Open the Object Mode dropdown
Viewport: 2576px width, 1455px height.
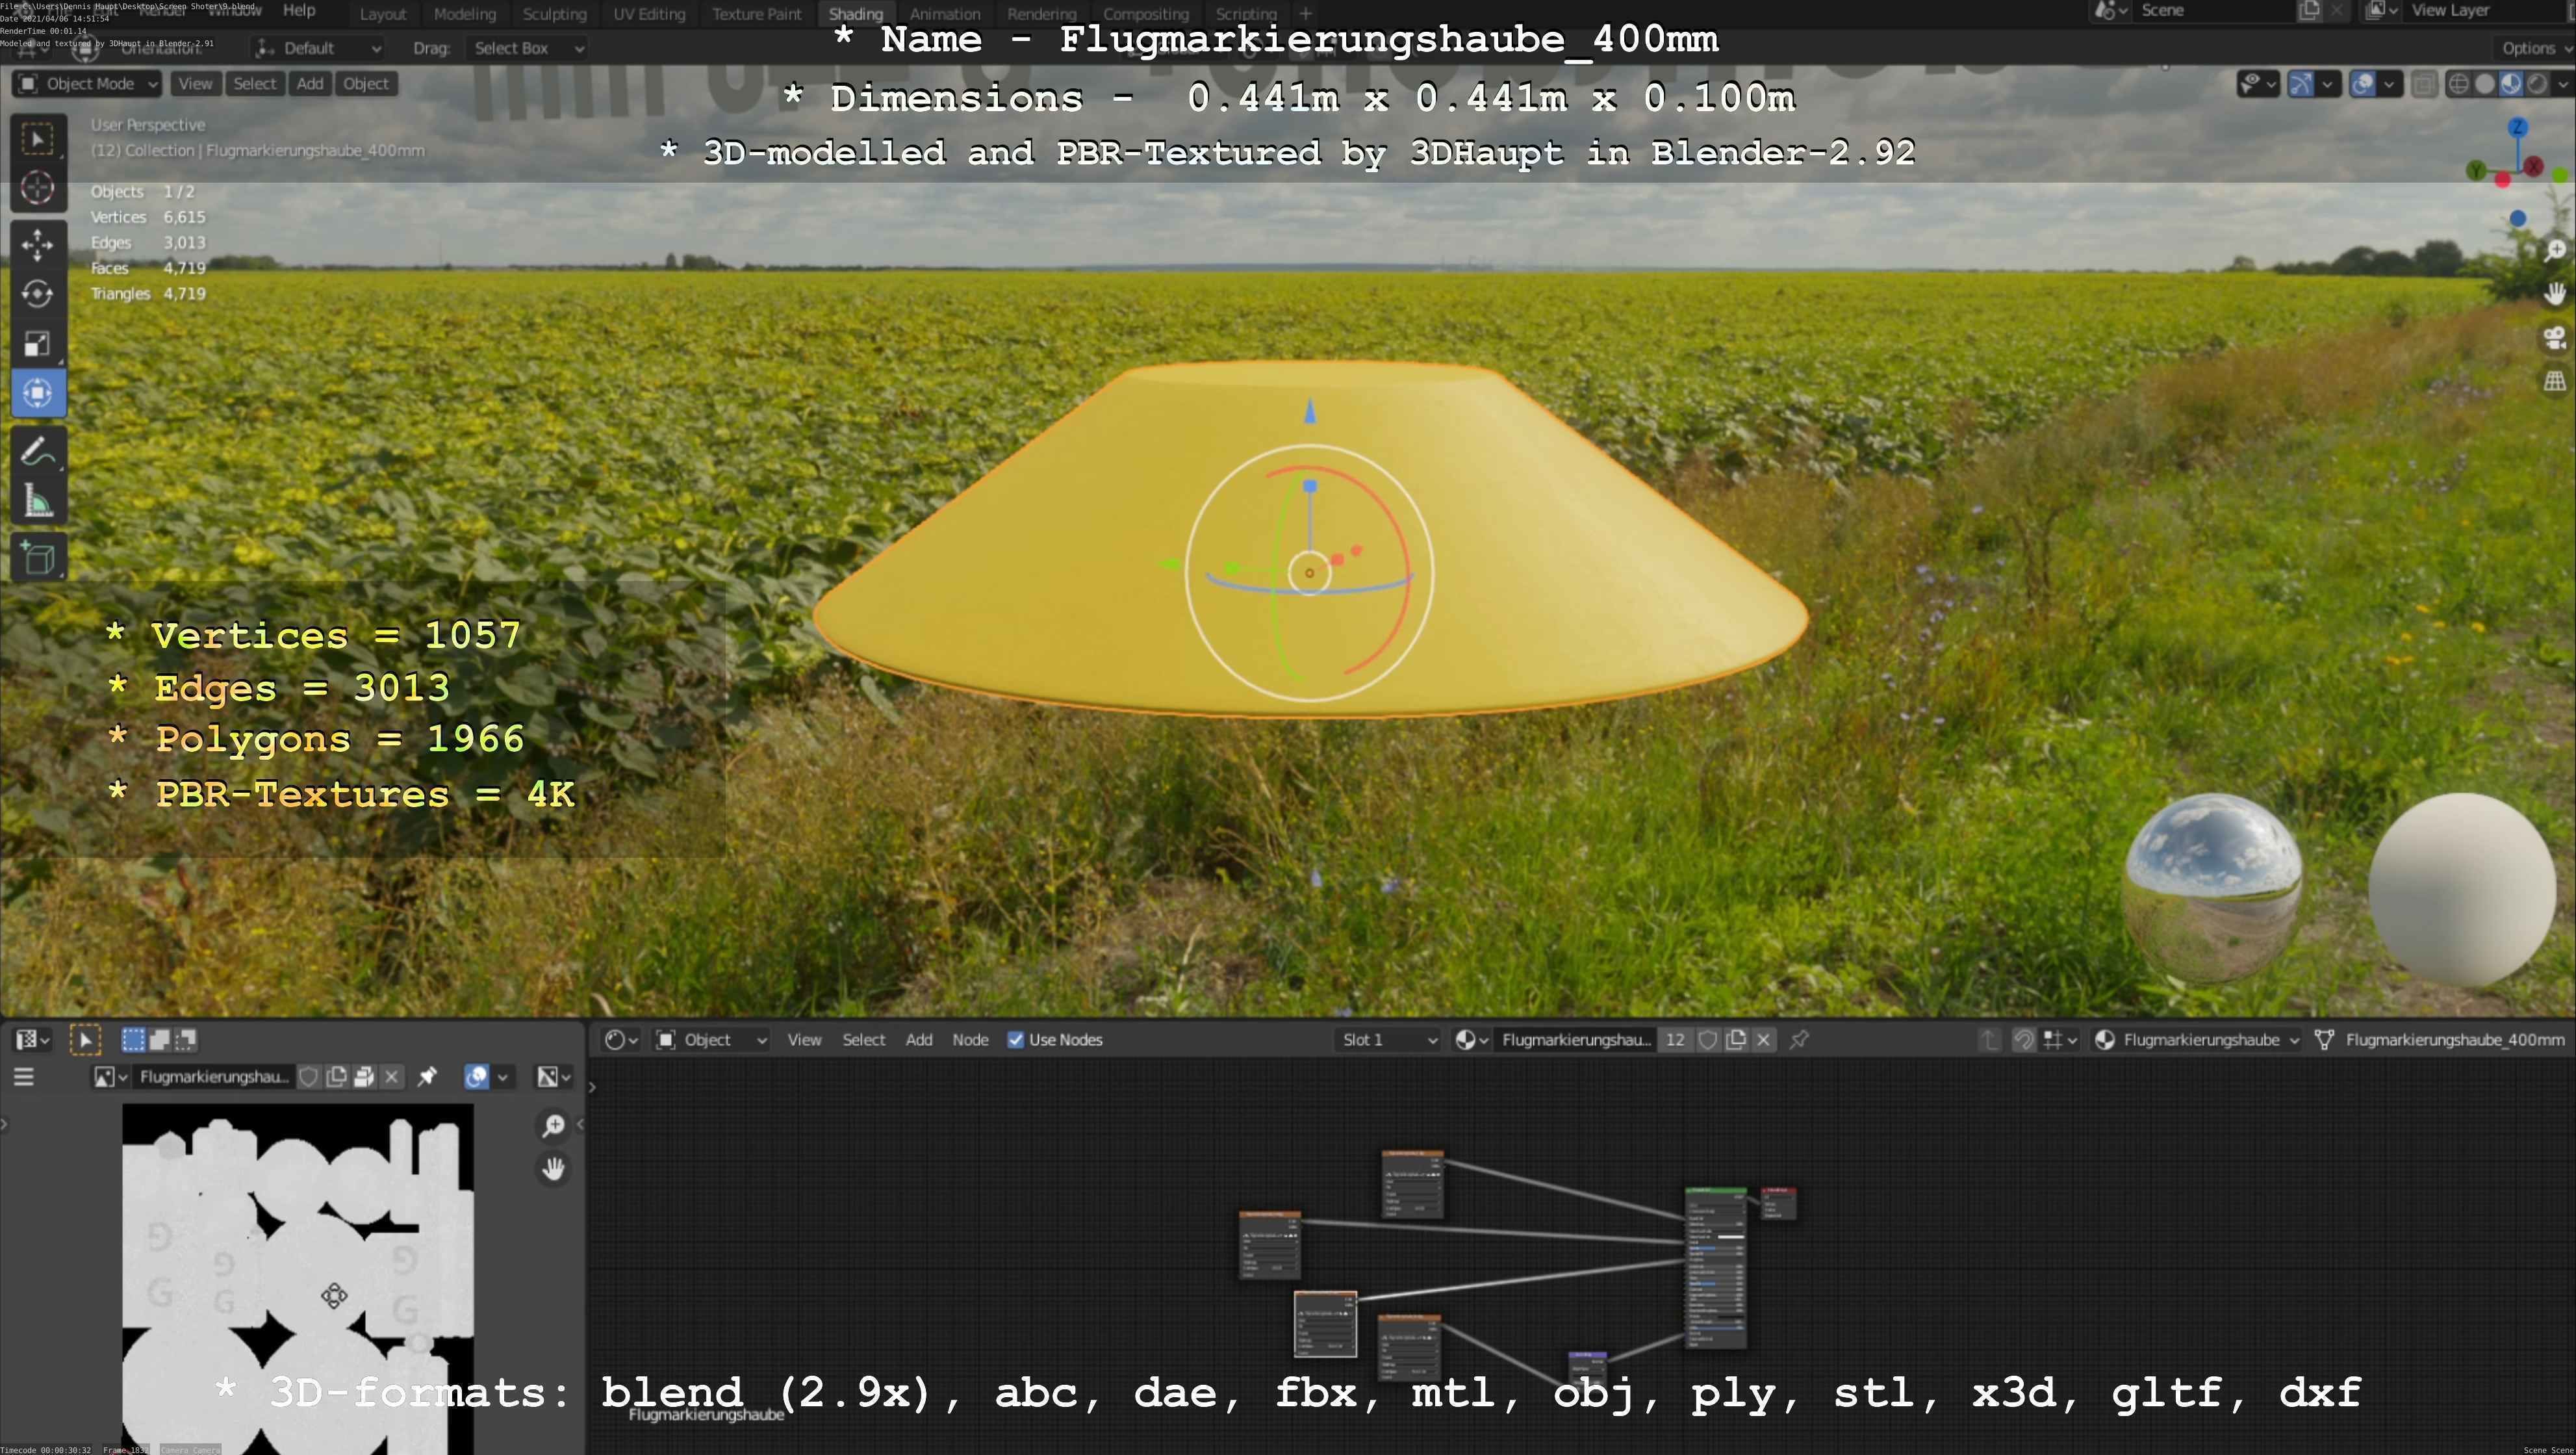point(87,84)
